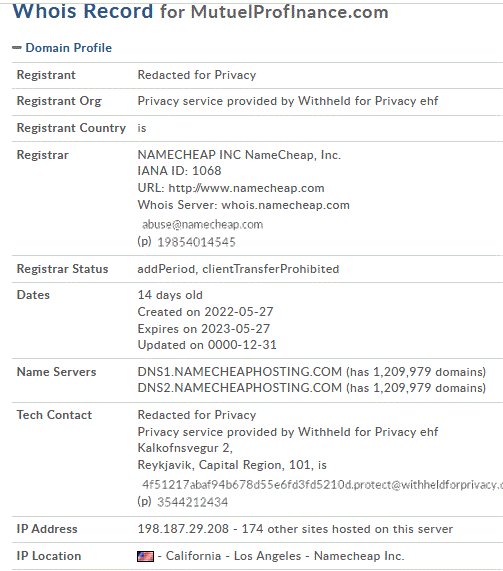Click Tech Contact 'Redacted for Privacy' line
This screenshot has width=503, height=571.
[x=197, y=415]
